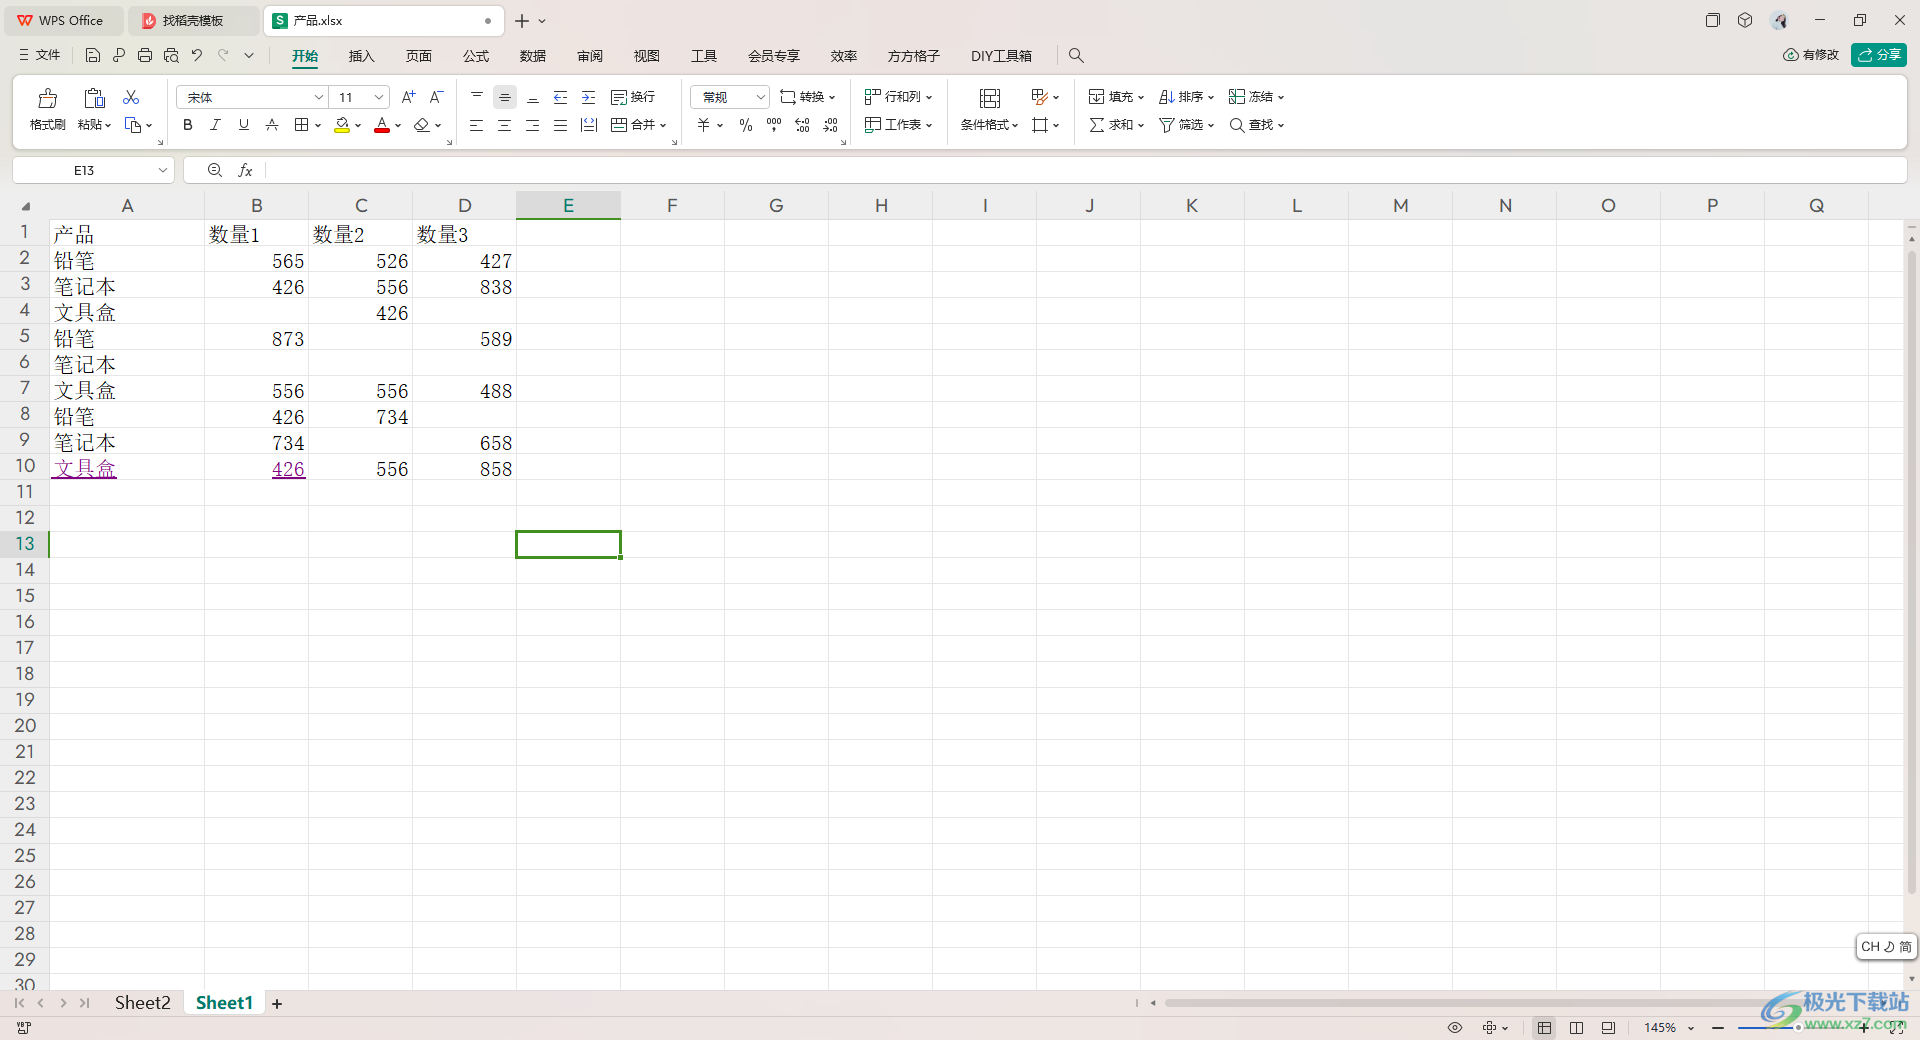Open the 视图 View tab

pyautogui.click(x=647, y=56)
